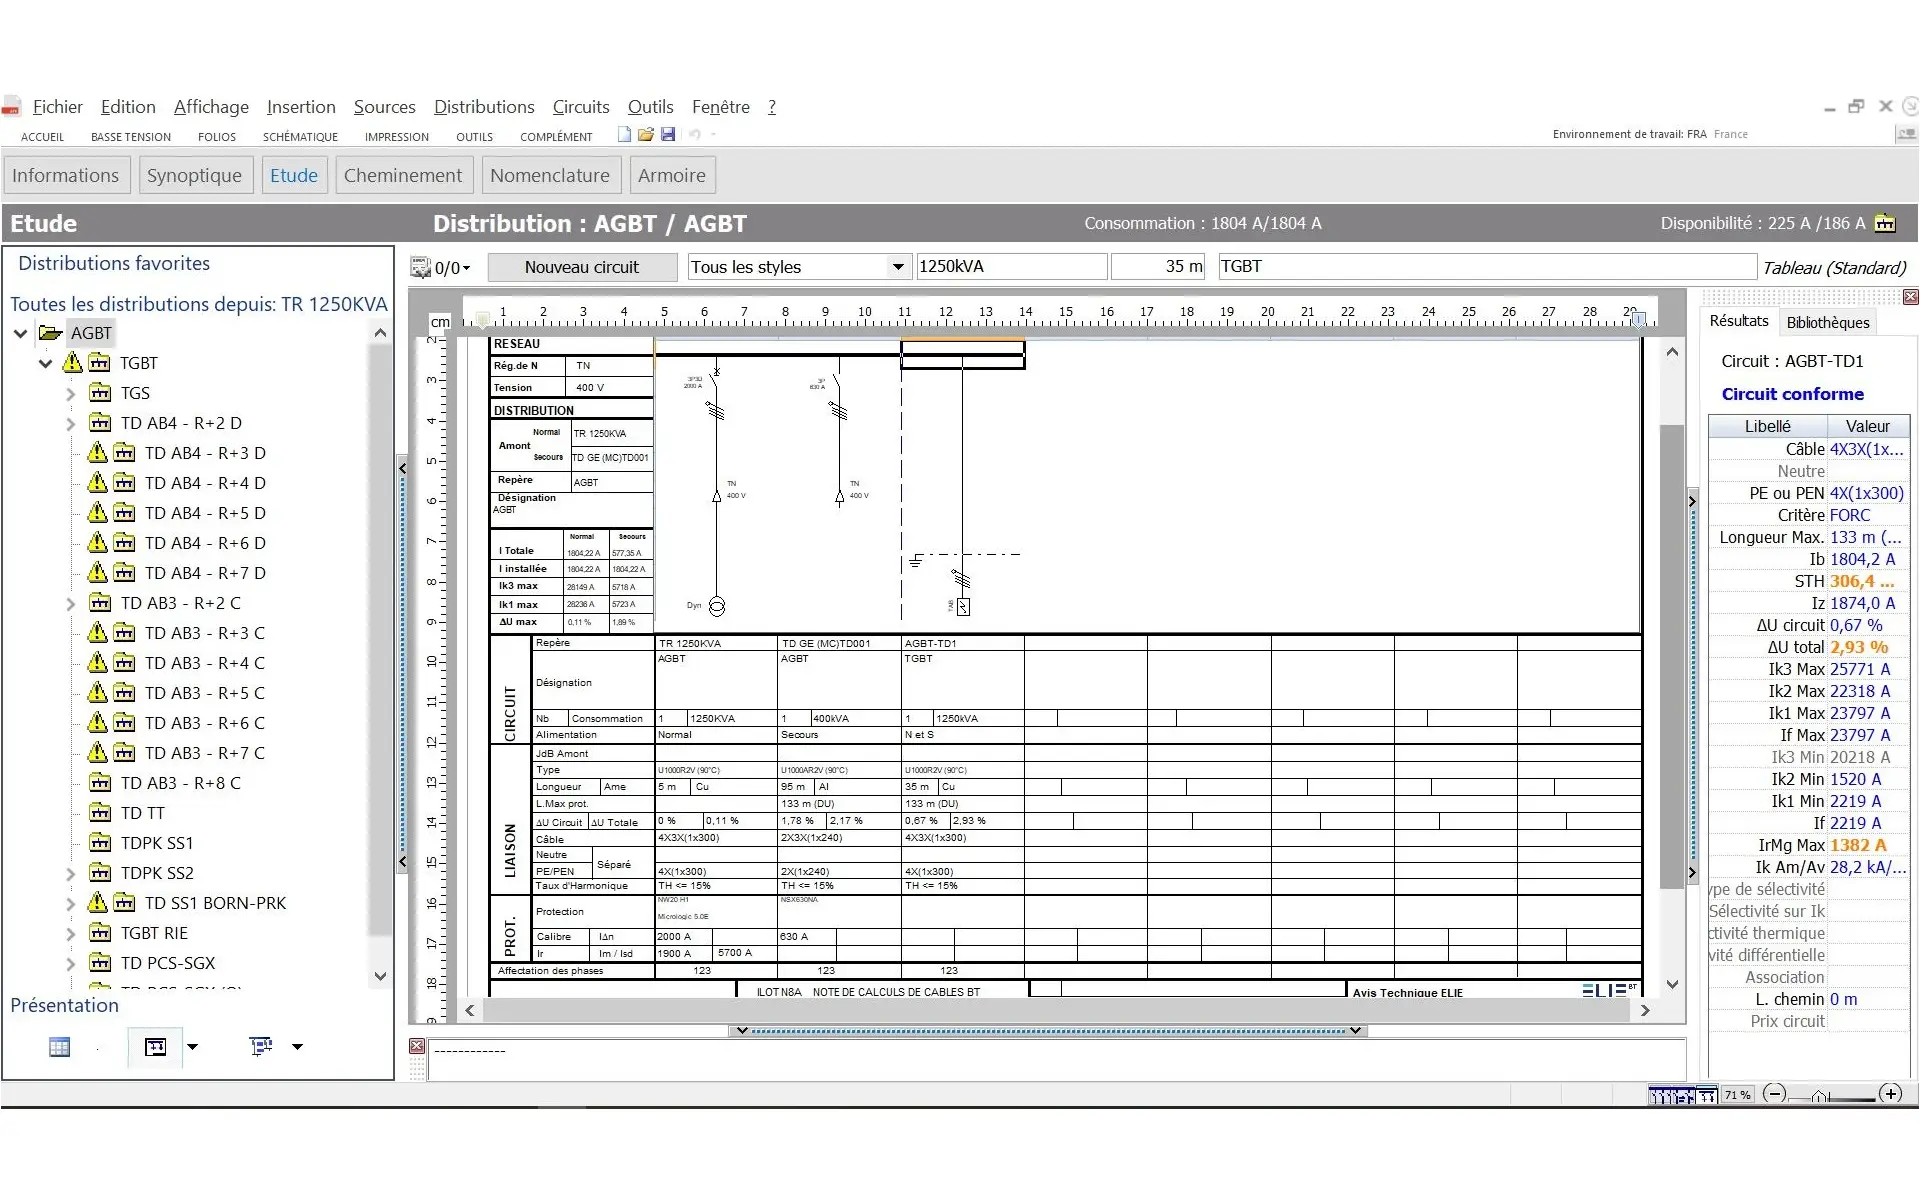Screen dimensions: 1920x1200
Task: Select the table view icon under Présentation
Action: (60, 1047)
